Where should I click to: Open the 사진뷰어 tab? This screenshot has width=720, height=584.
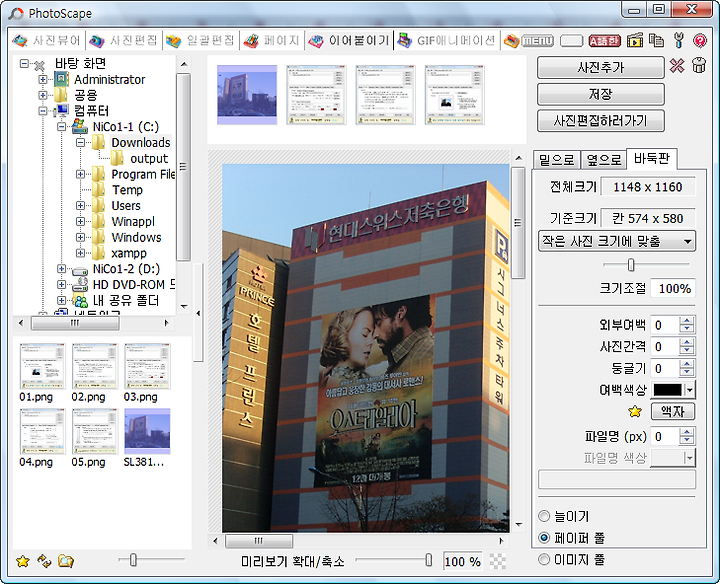coord(46,41)
